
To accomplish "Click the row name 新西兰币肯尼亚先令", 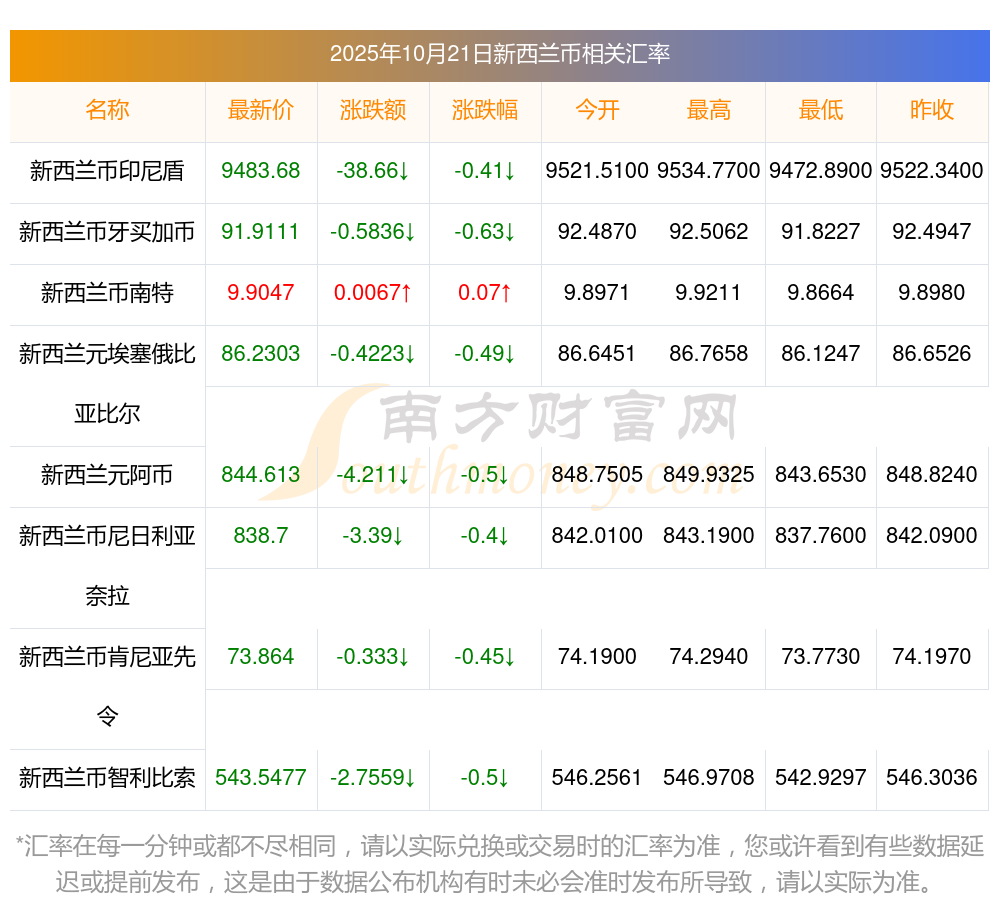I will [107, 687].
